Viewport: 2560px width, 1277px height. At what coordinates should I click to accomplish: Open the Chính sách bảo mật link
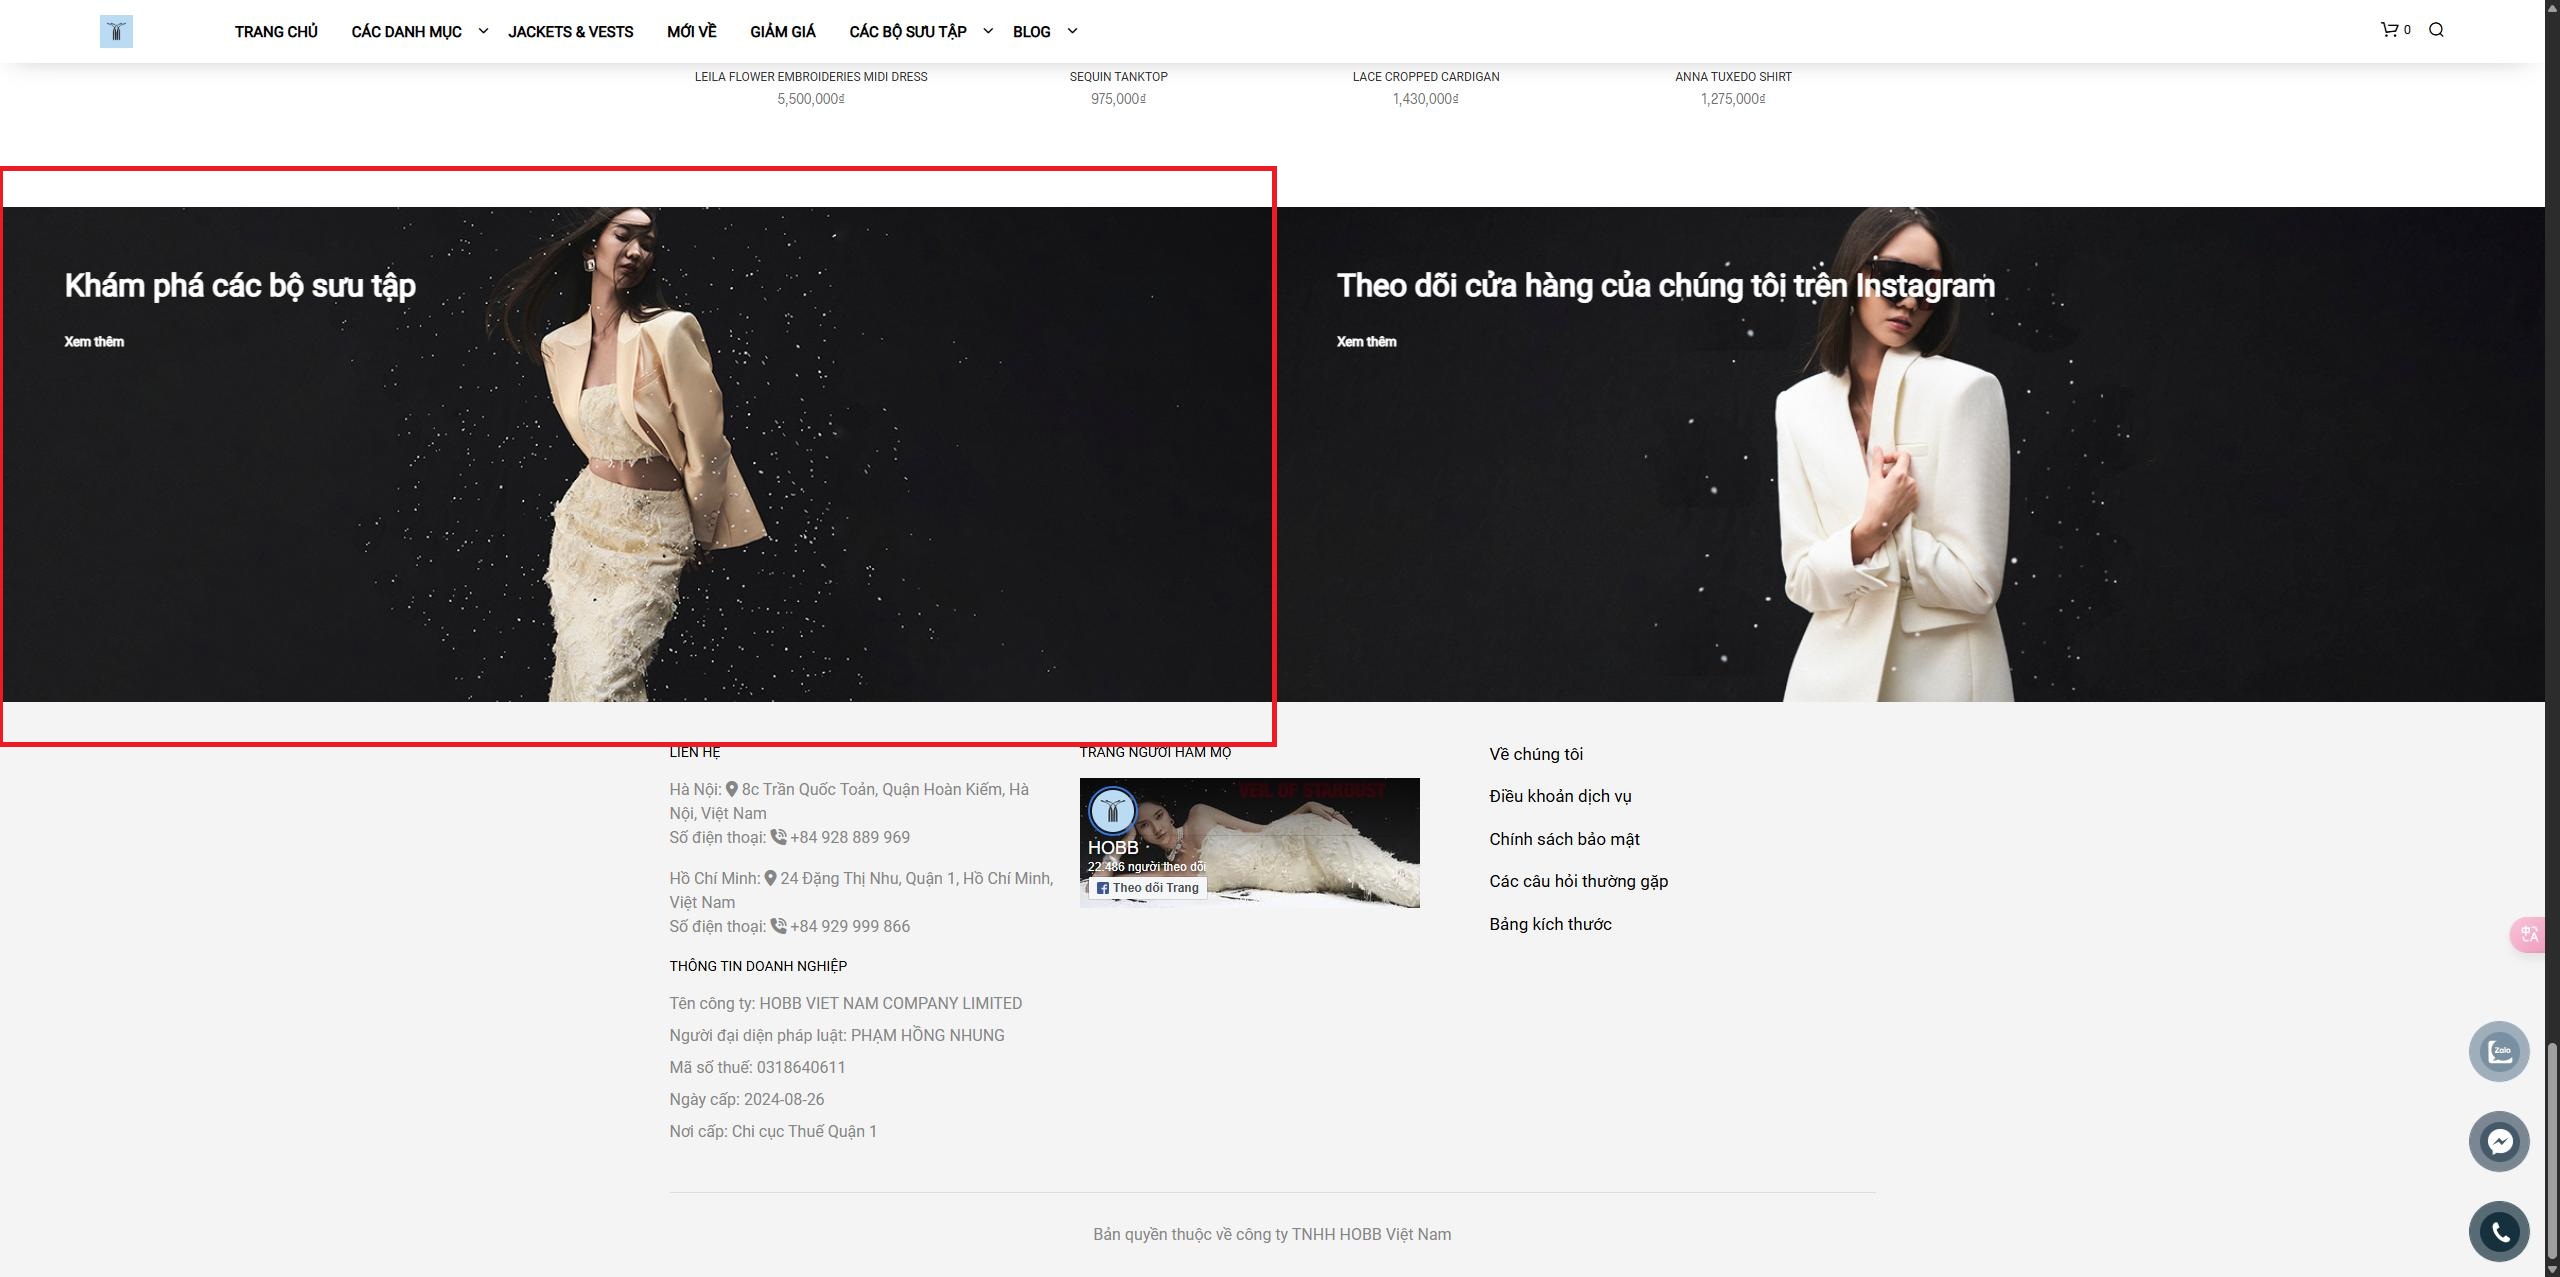click(x=1564, y=839)
